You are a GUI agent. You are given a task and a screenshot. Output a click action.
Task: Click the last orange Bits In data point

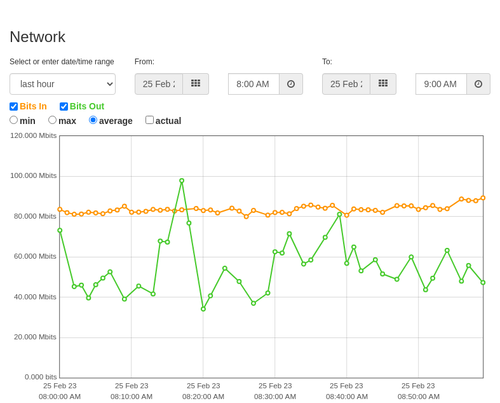click(483, 198)
